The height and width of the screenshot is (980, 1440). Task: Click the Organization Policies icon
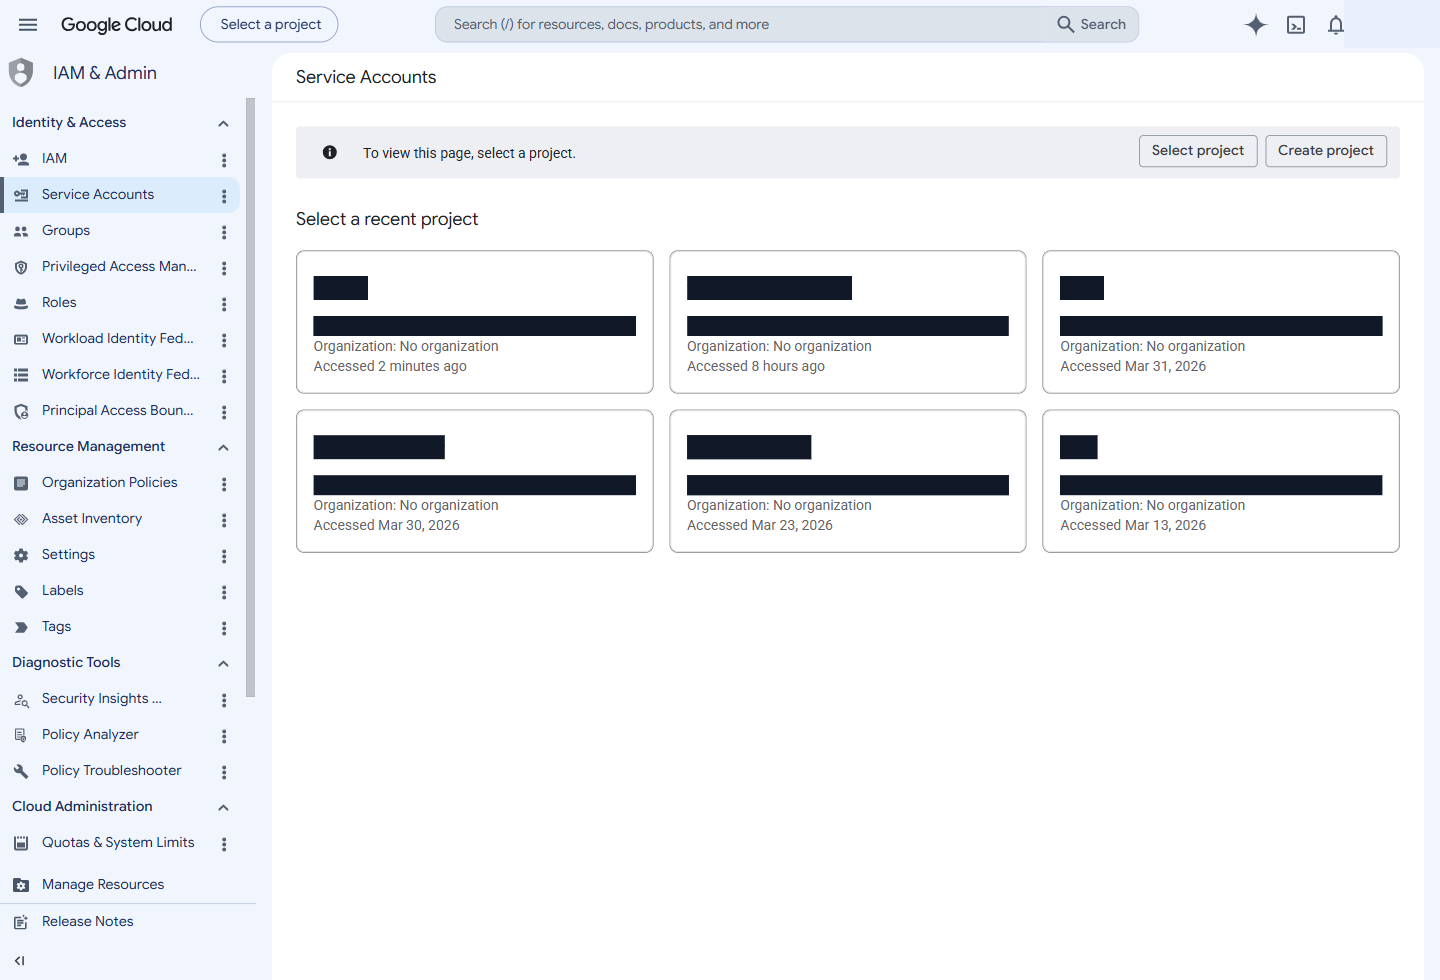click(x=21, y=483)
